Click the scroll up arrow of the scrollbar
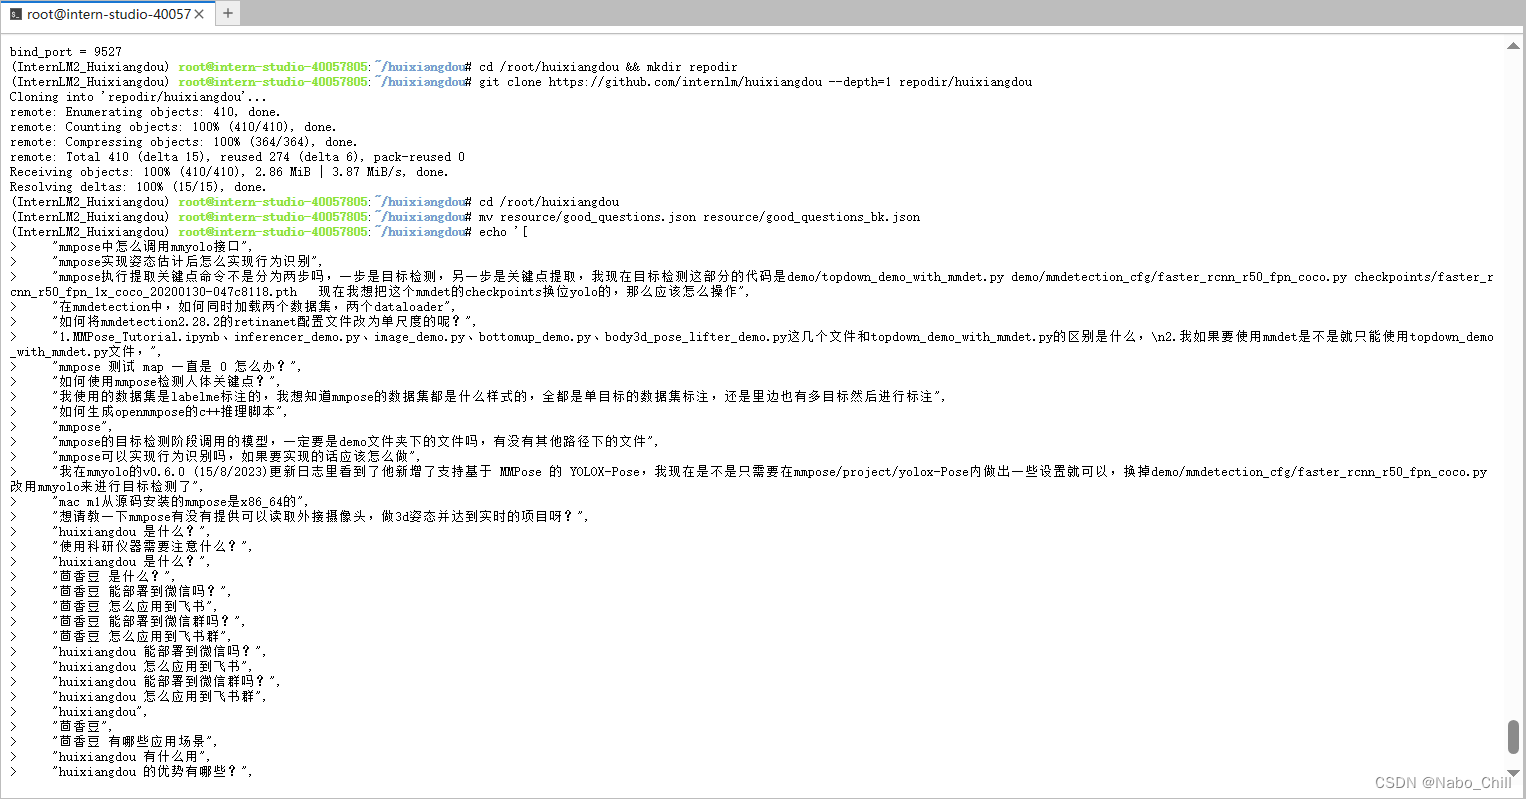This screenshot has height=799, width=1526. [x=1514, y=46]
